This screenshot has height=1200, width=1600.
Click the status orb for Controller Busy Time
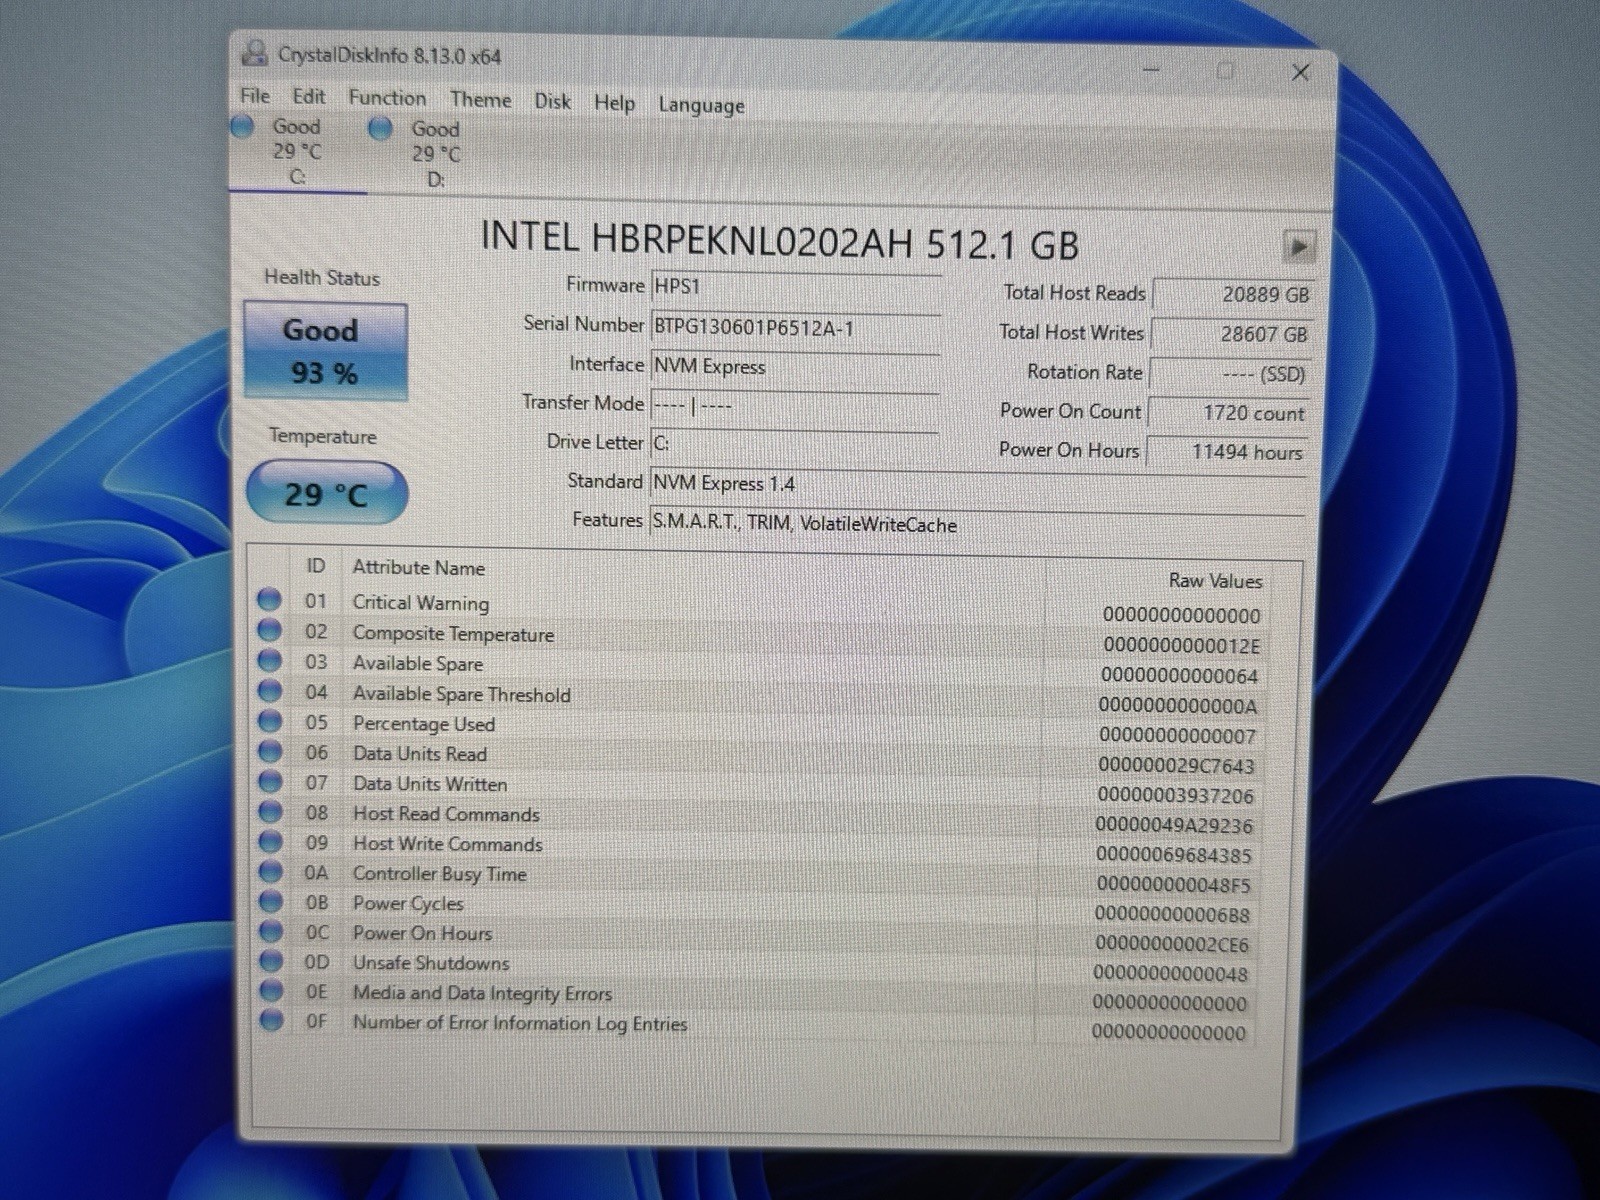pyautogui.click(x=270, y=871)
